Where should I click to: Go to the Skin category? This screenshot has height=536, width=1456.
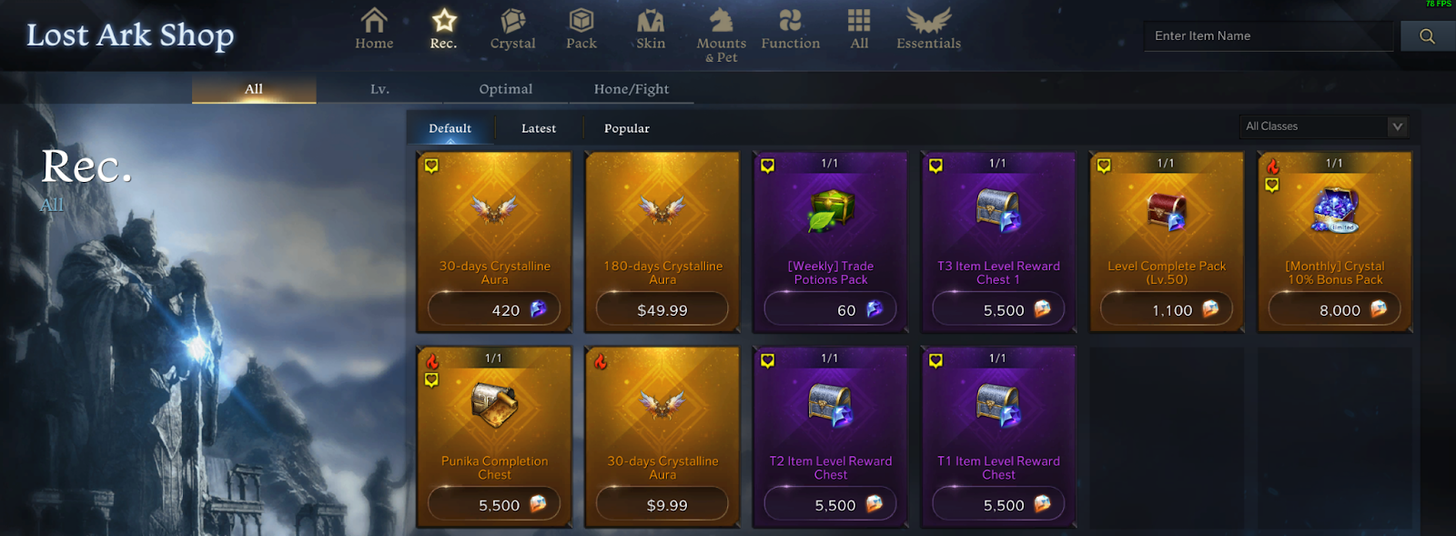(x=650, y=29)
